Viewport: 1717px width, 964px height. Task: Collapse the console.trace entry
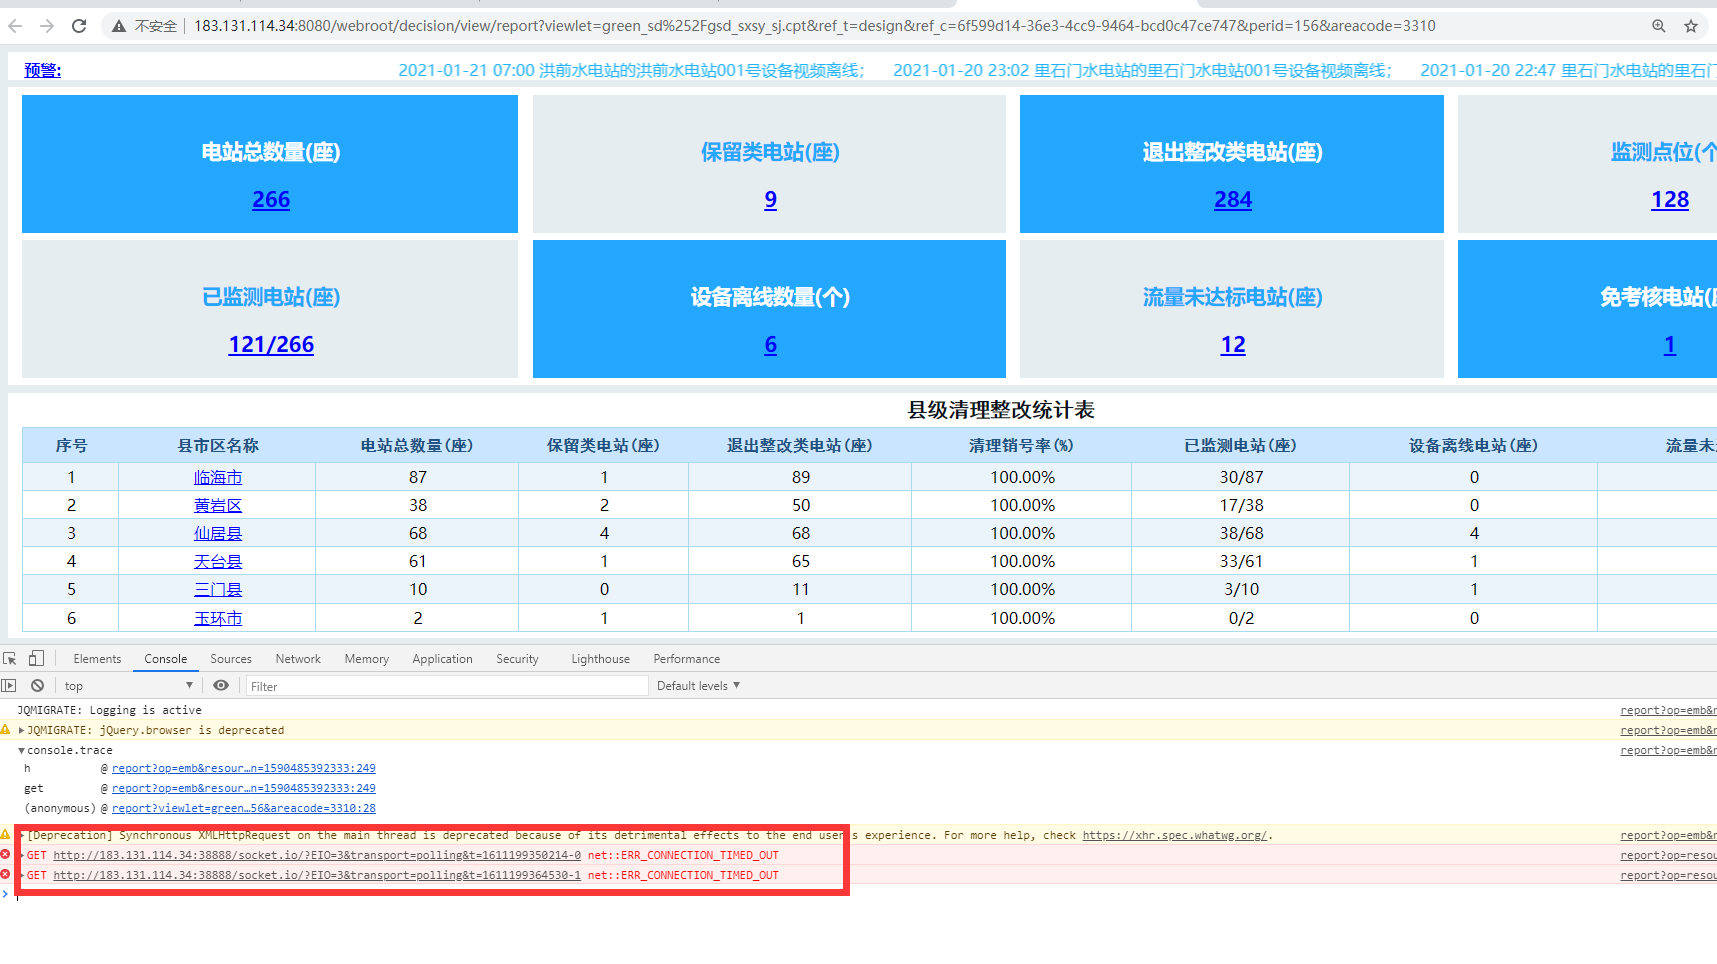(x=22, y=750)
